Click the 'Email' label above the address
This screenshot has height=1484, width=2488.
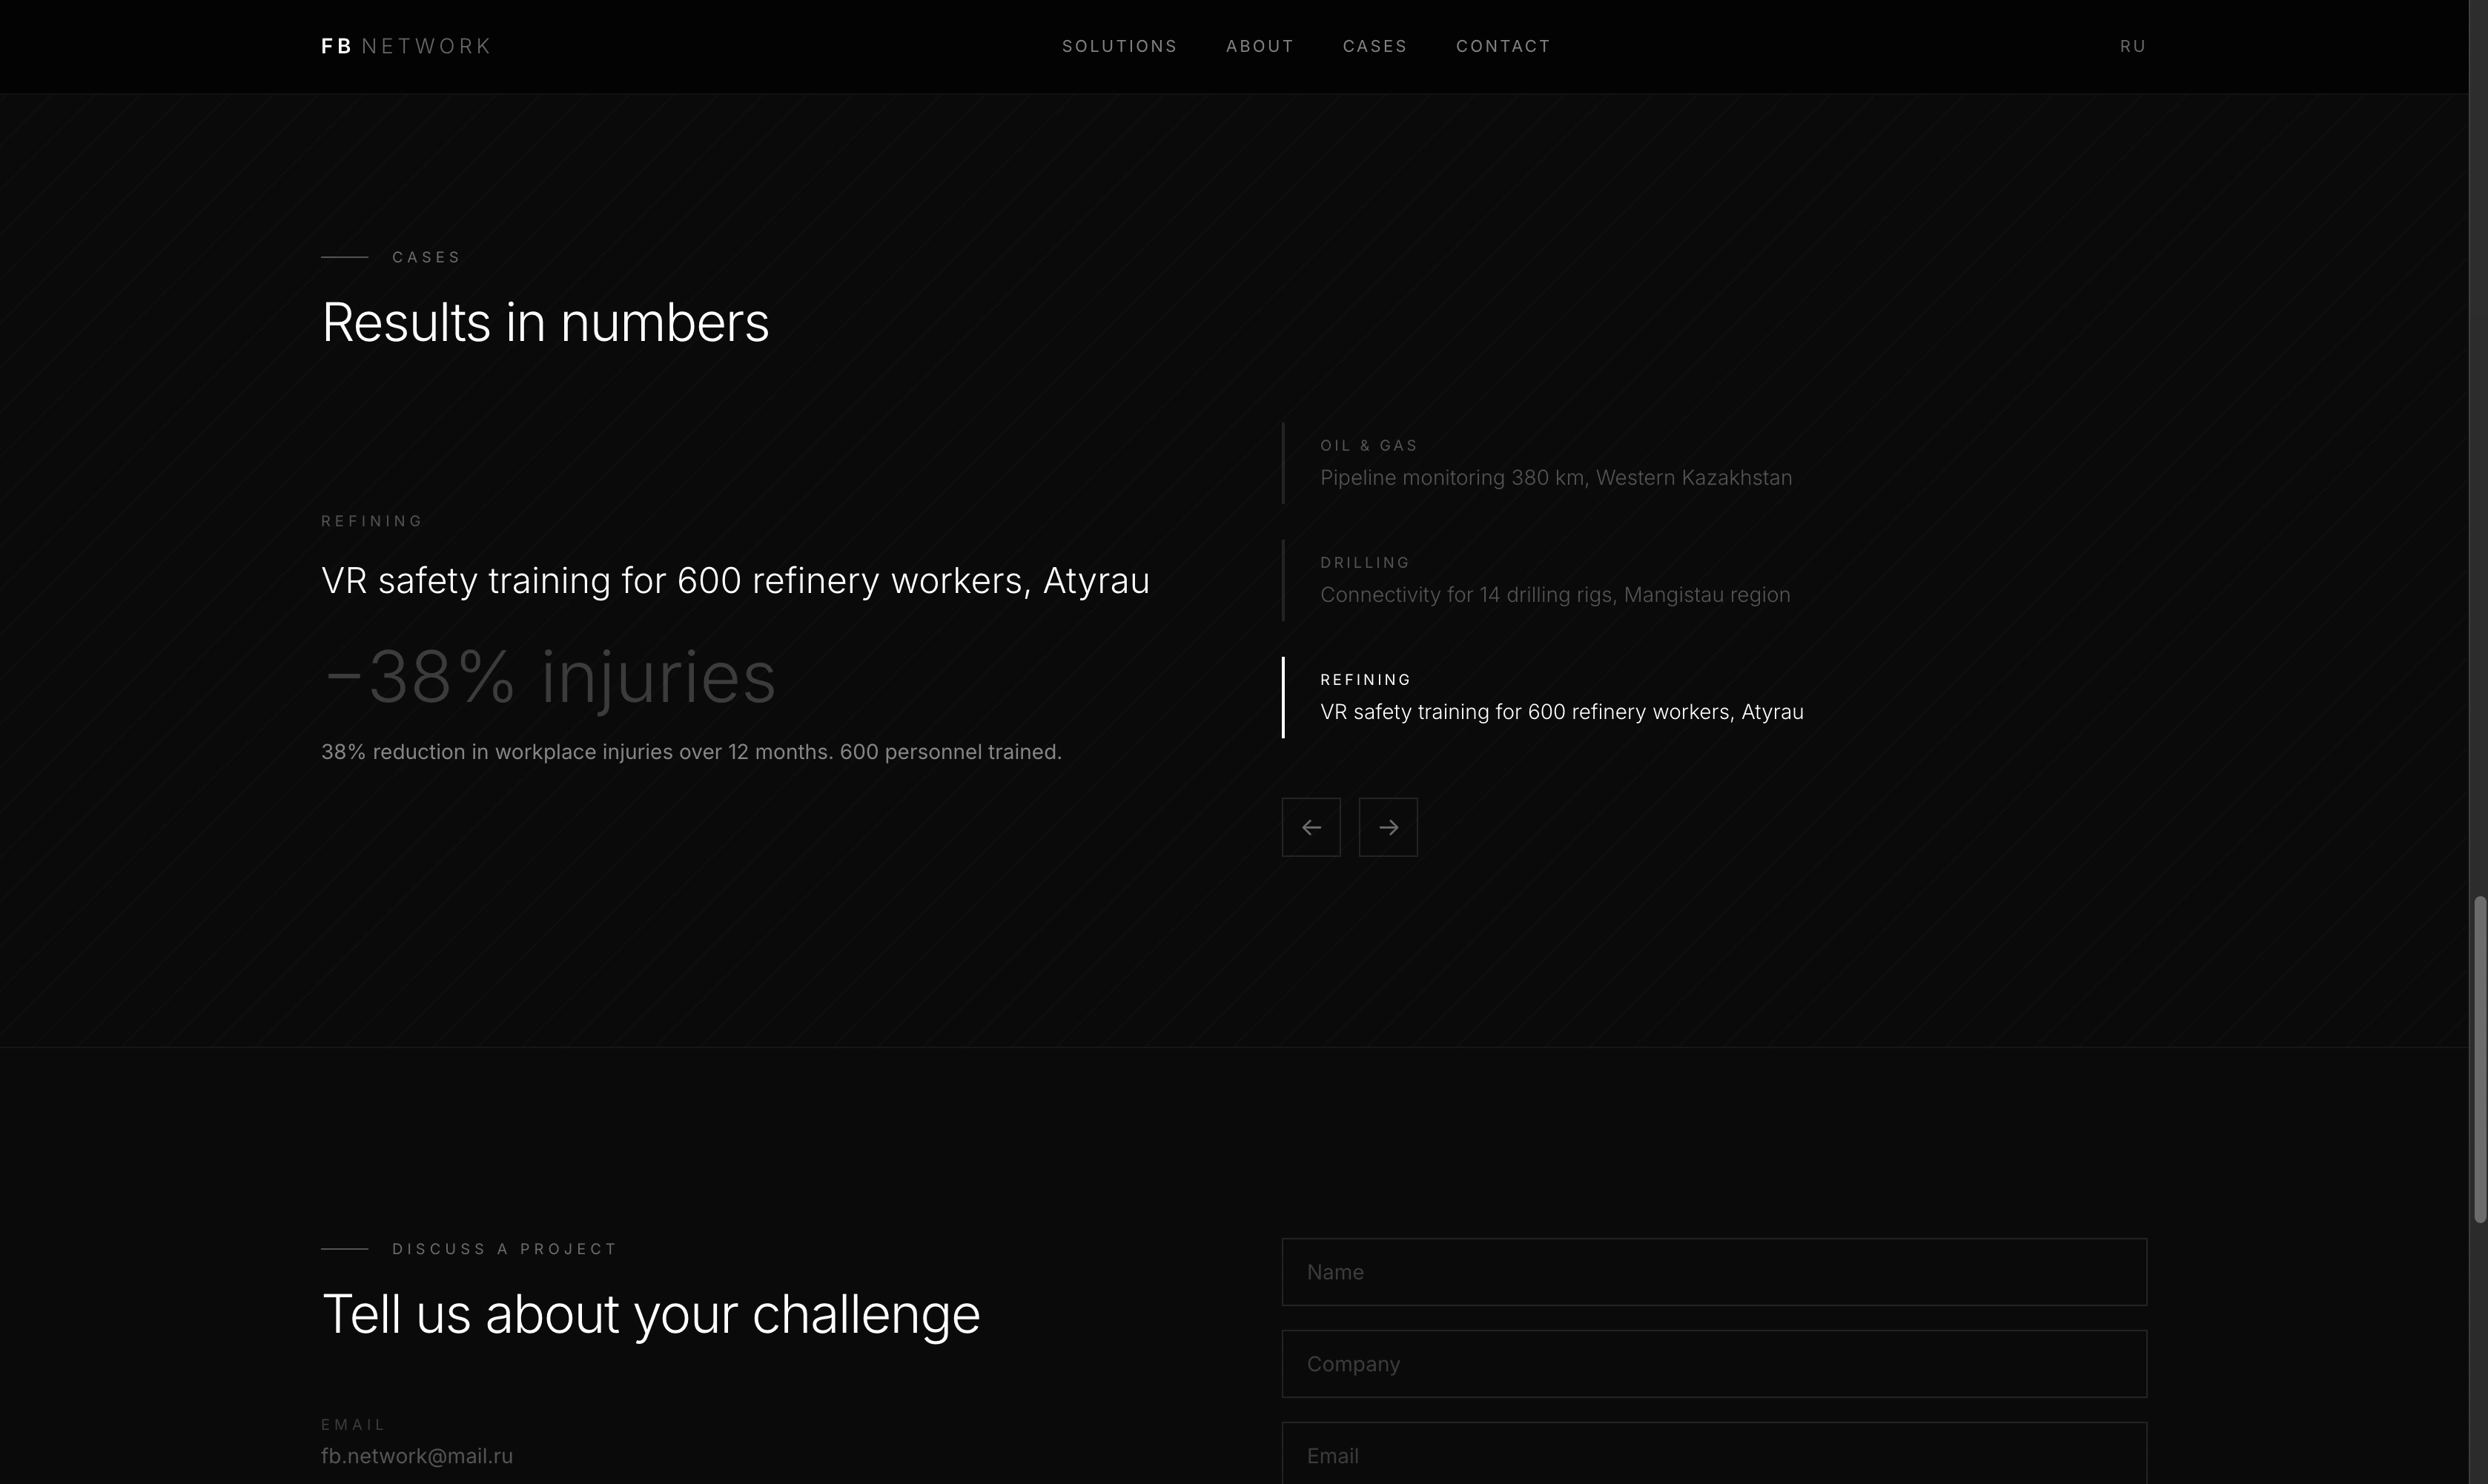(x=353, y=1424)
